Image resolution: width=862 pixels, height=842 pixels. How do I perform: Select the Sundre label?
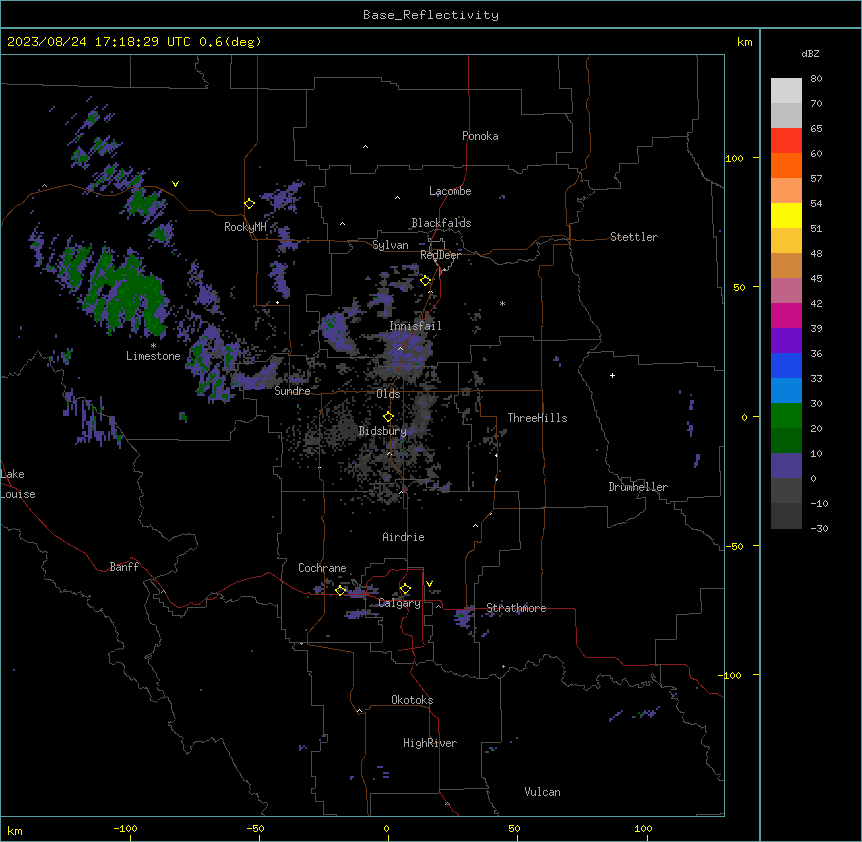click(292, 391)
